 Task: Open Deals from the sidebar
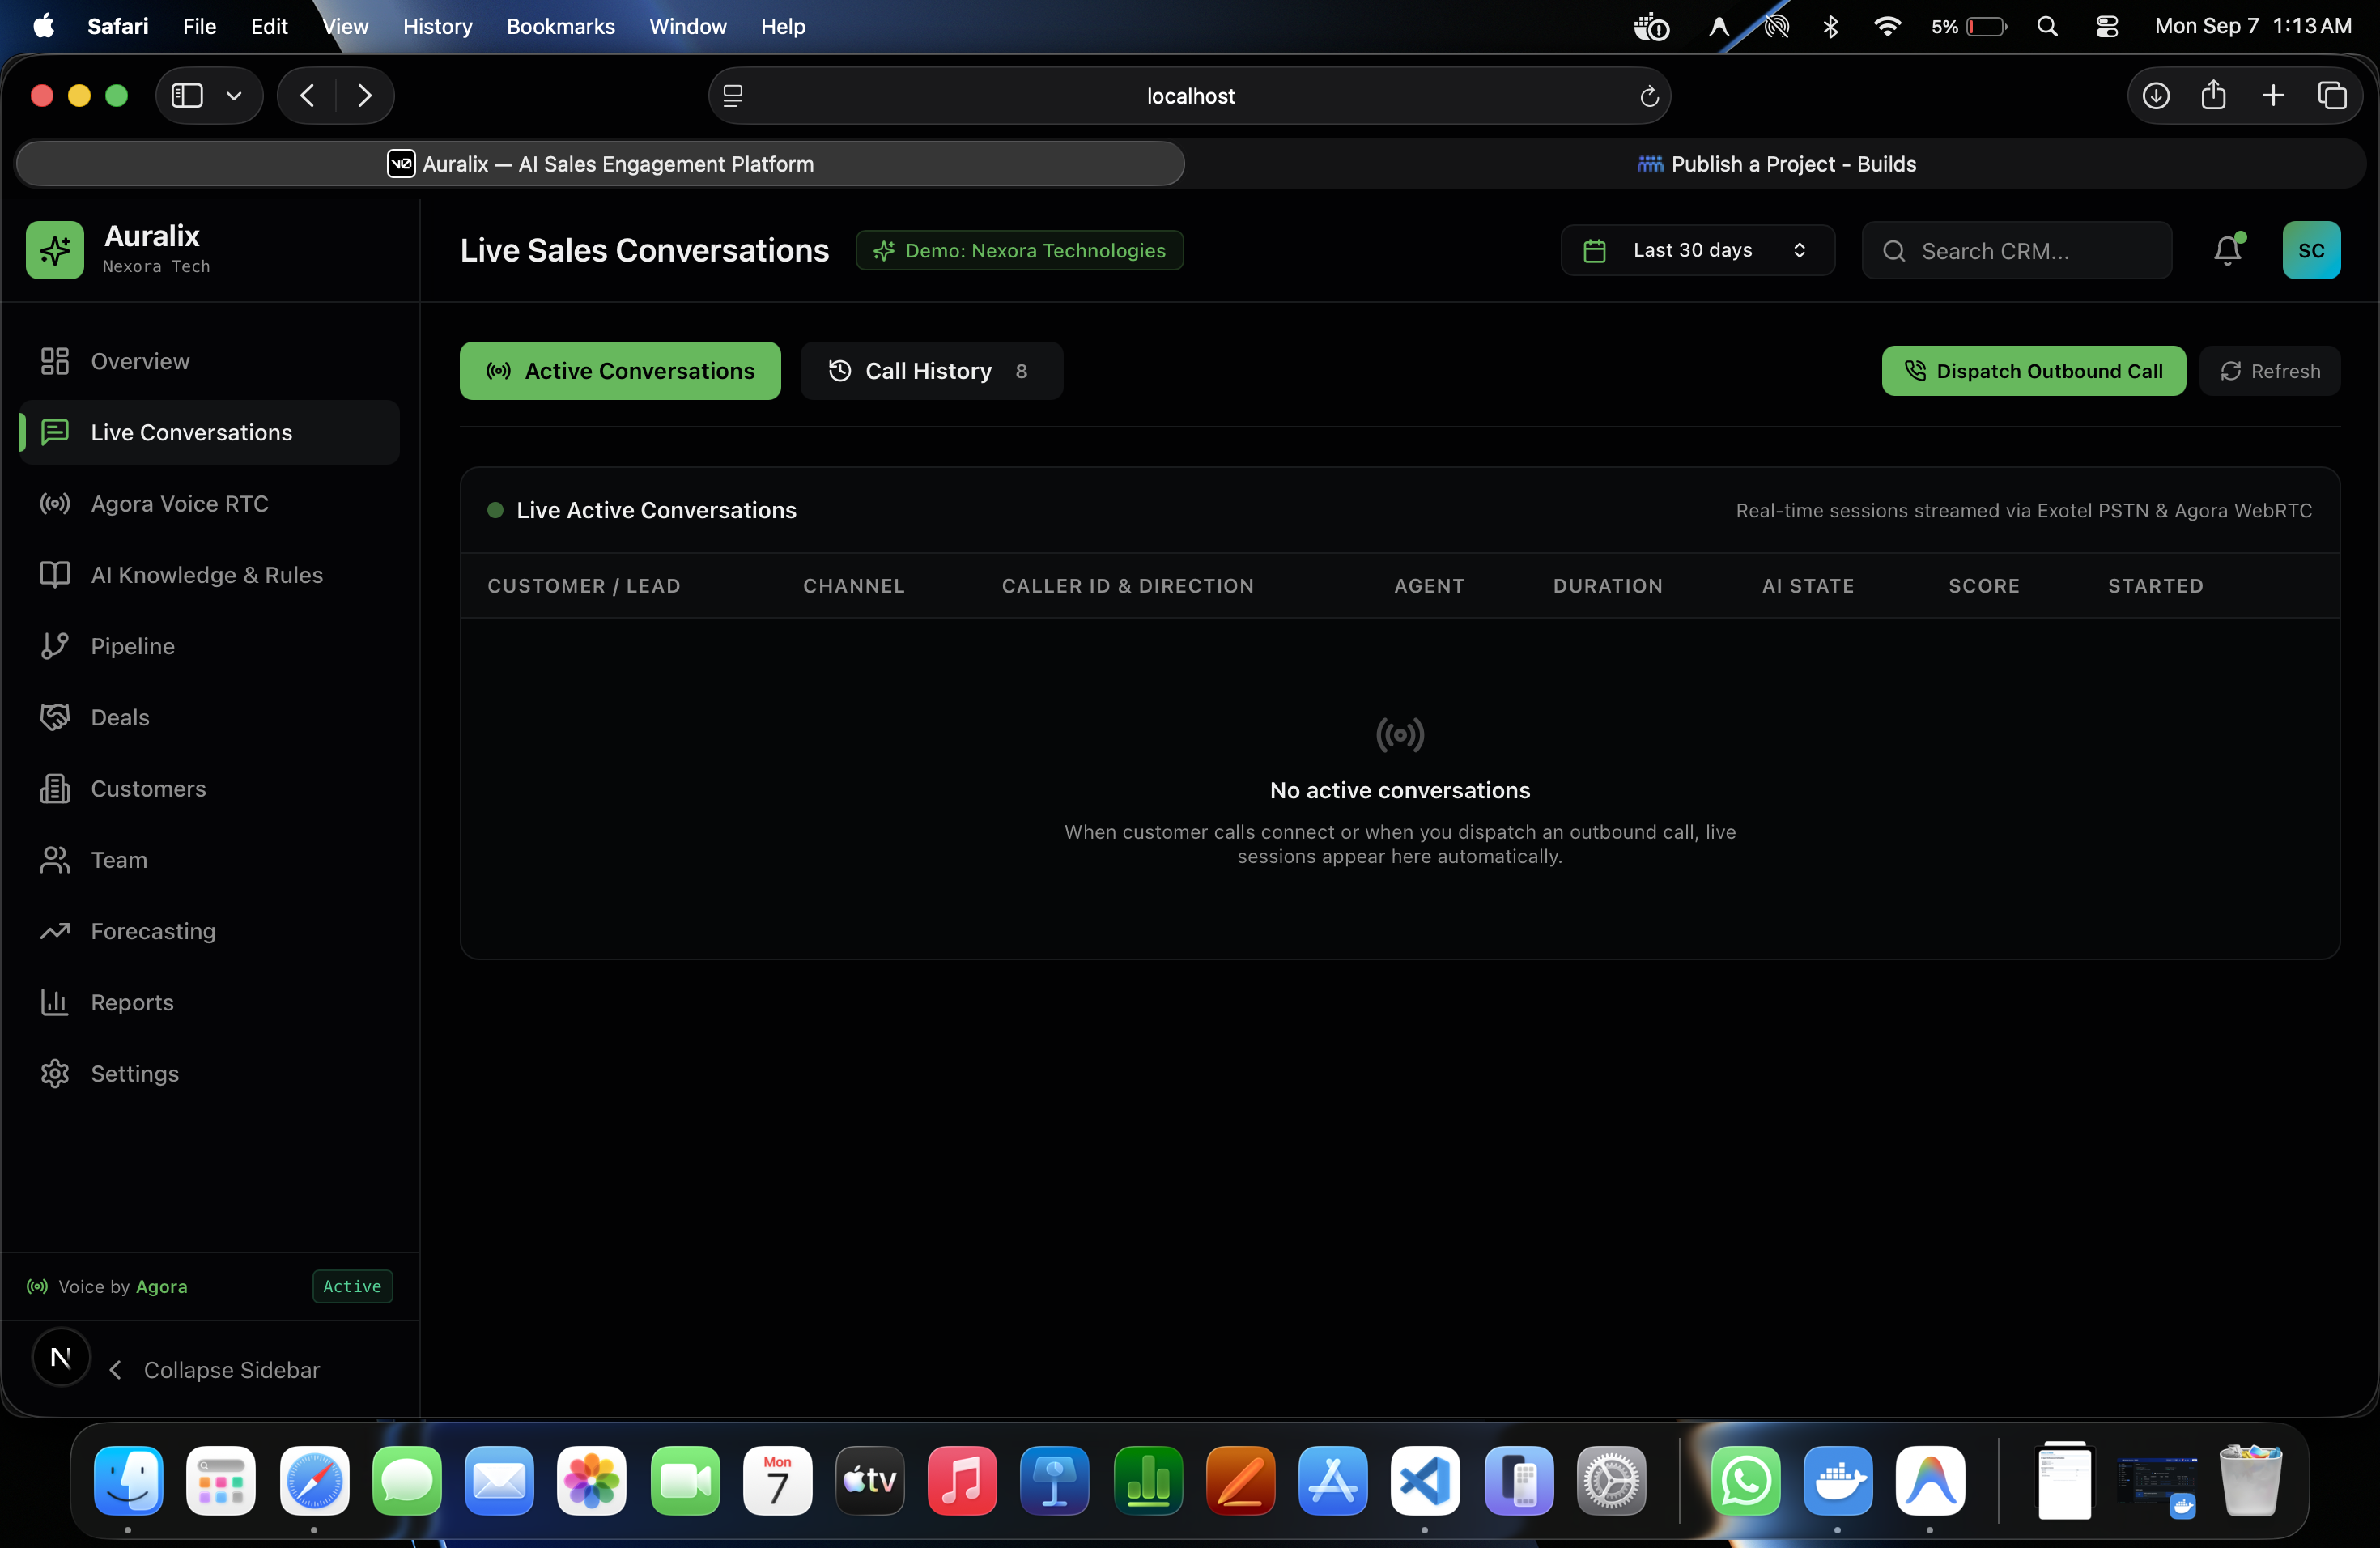pos(209,717)
